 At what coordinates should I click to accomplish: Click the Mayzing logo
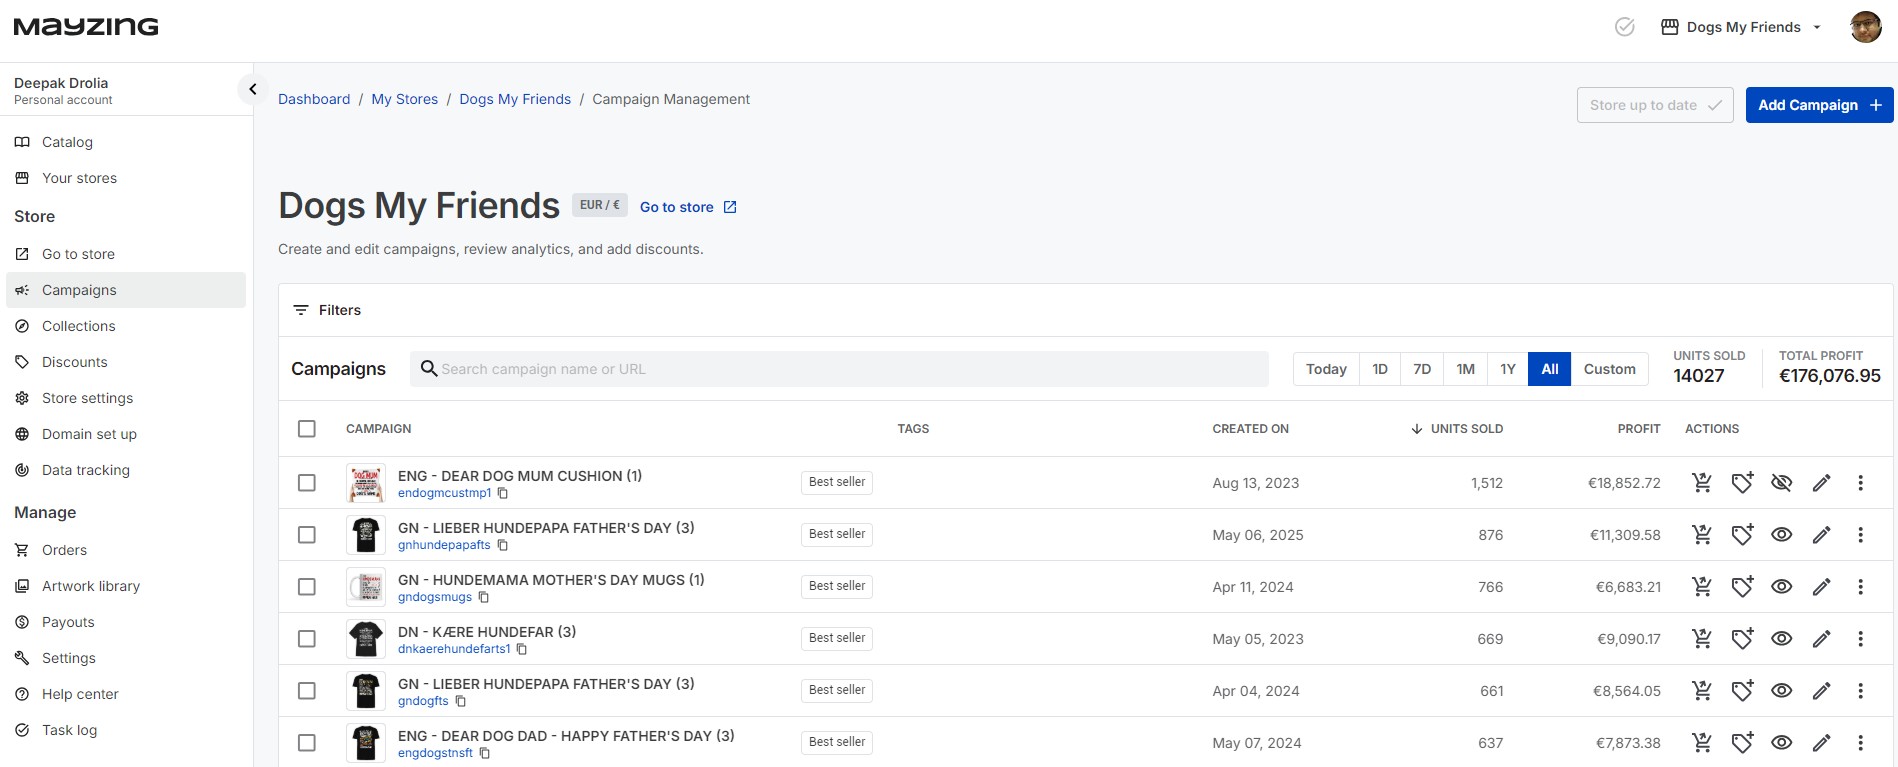(86, 26)
